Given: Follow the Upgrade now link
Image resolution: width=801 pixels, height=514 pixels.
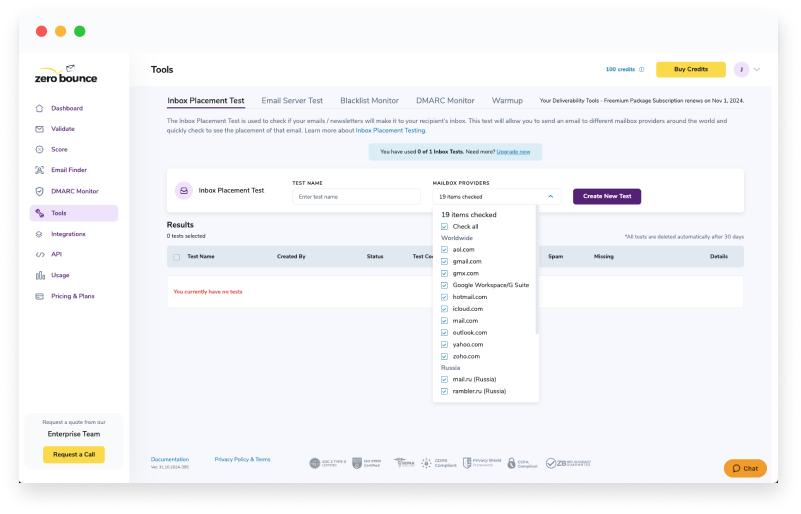Looking at the screenshot, I should [513, 152].
